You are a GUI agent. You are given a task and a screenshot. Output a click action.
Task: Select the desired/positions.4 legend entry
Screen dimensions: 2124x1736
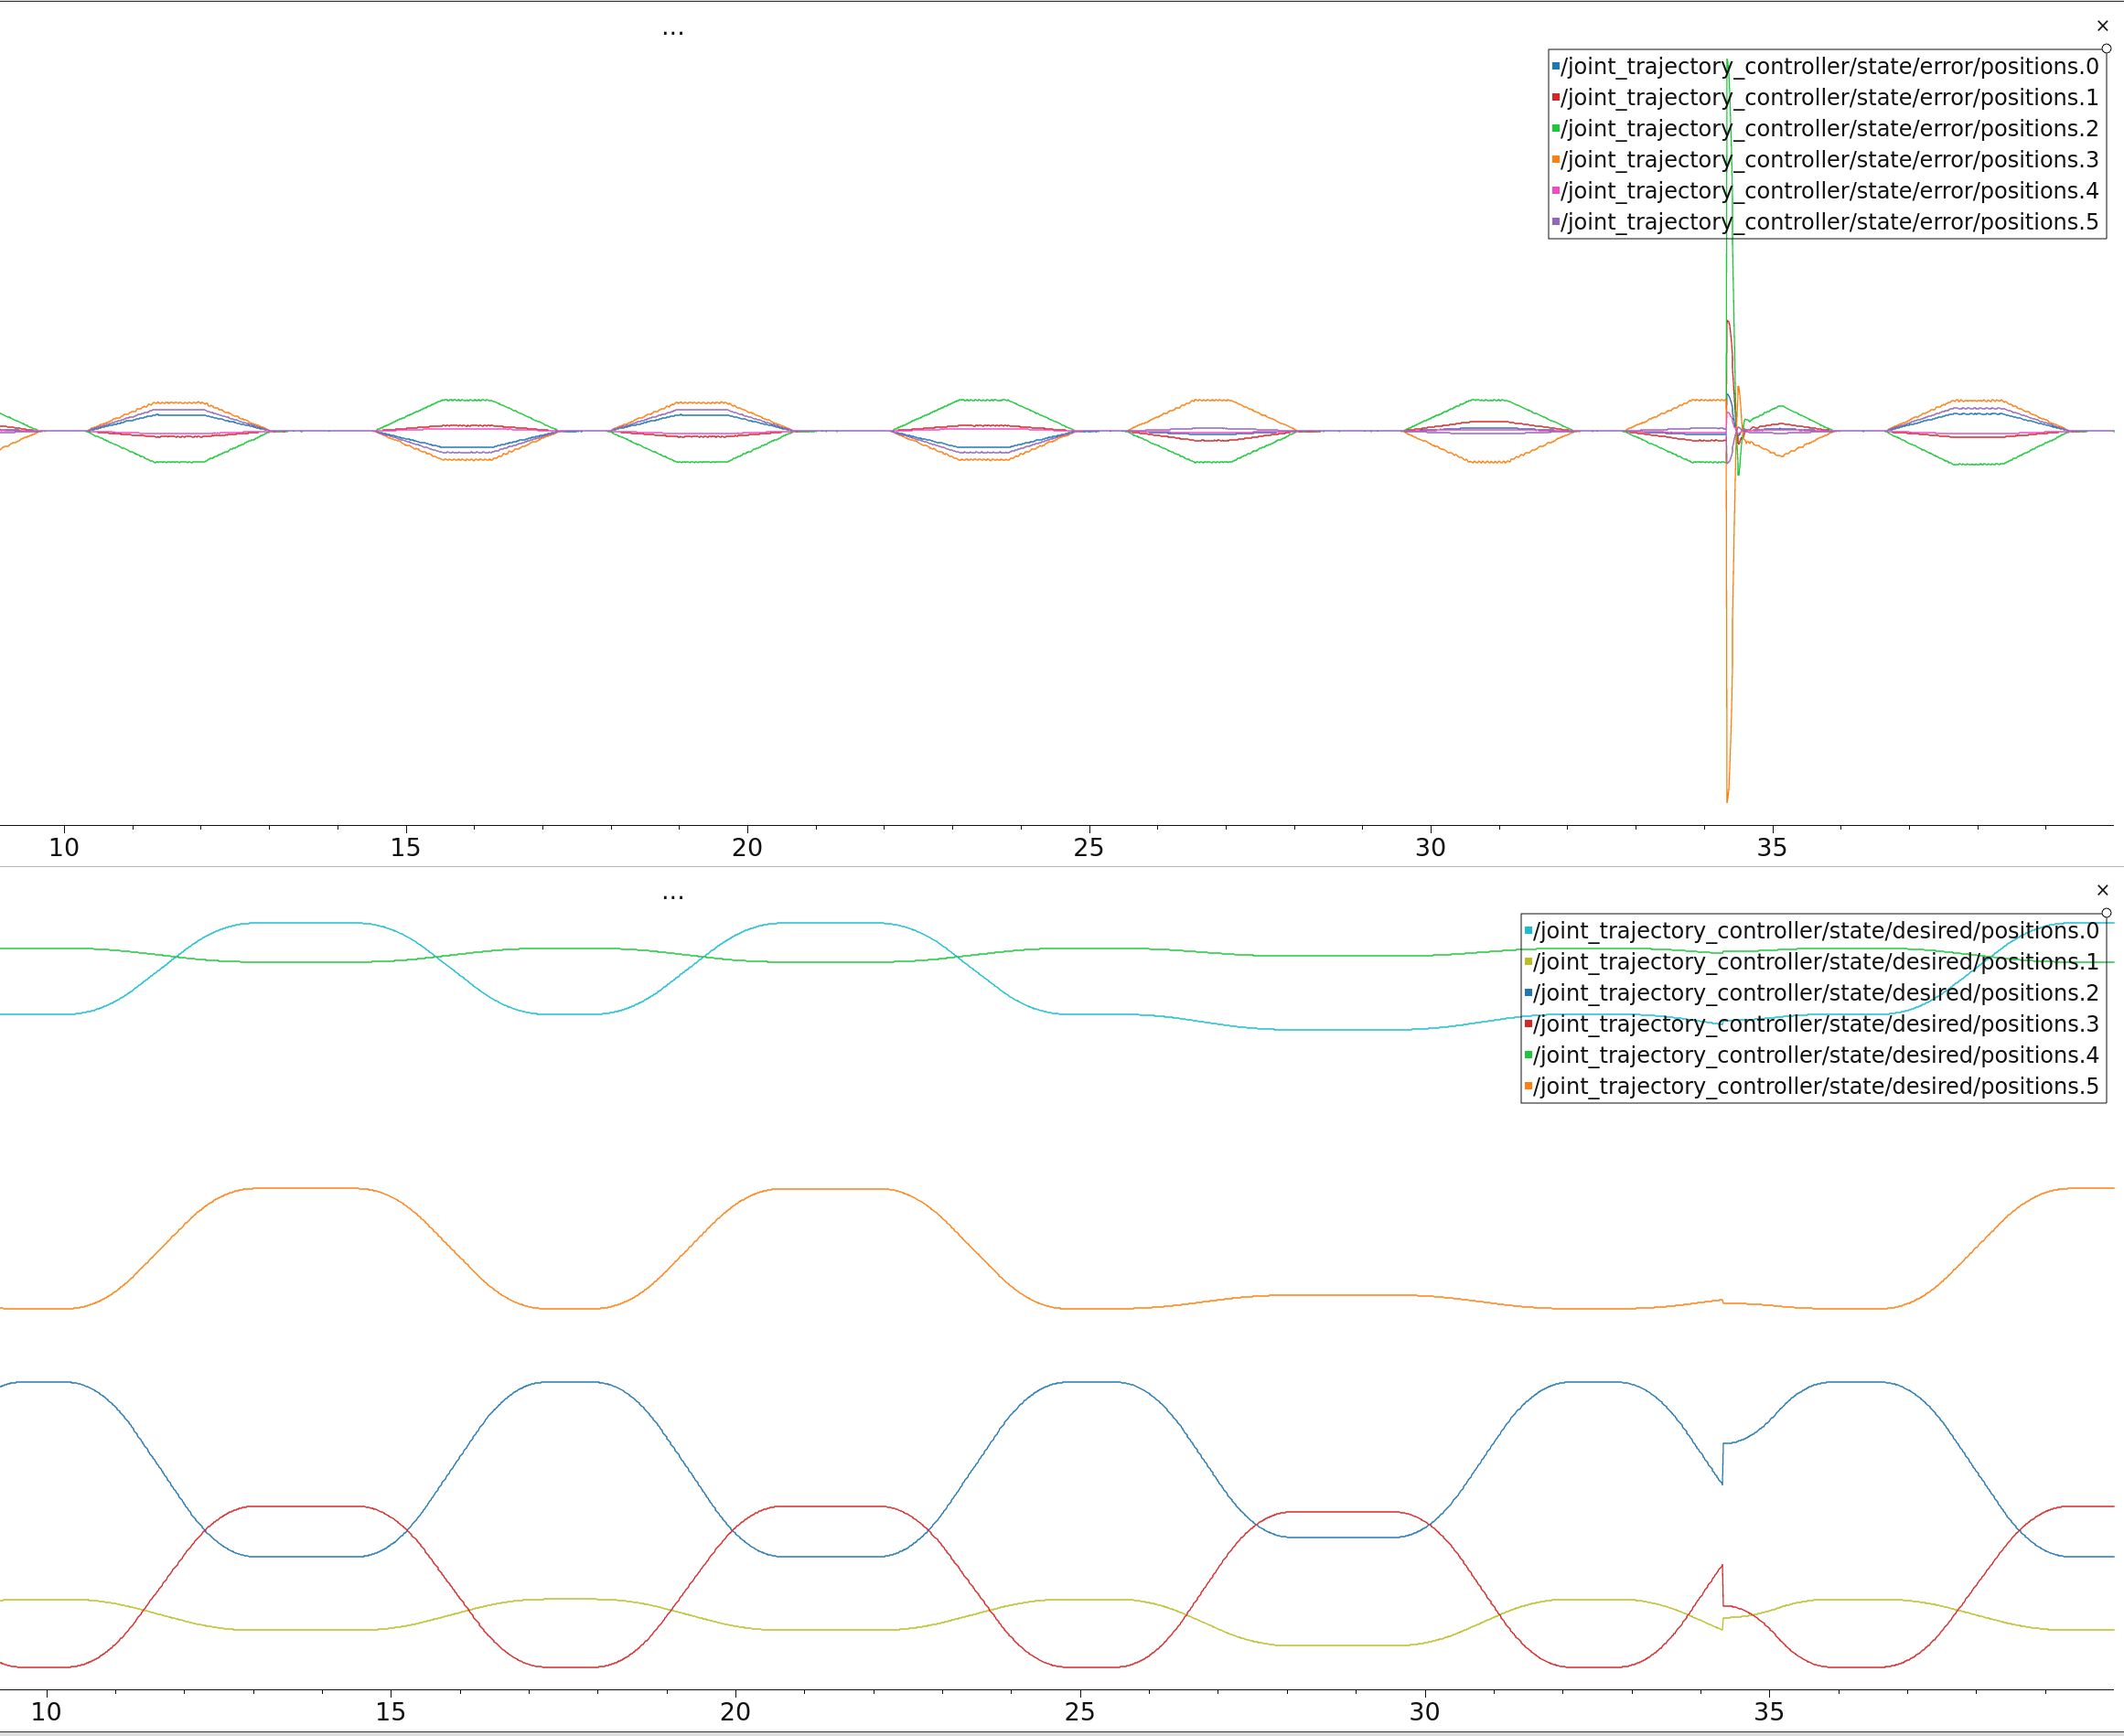point(1815,1055)
